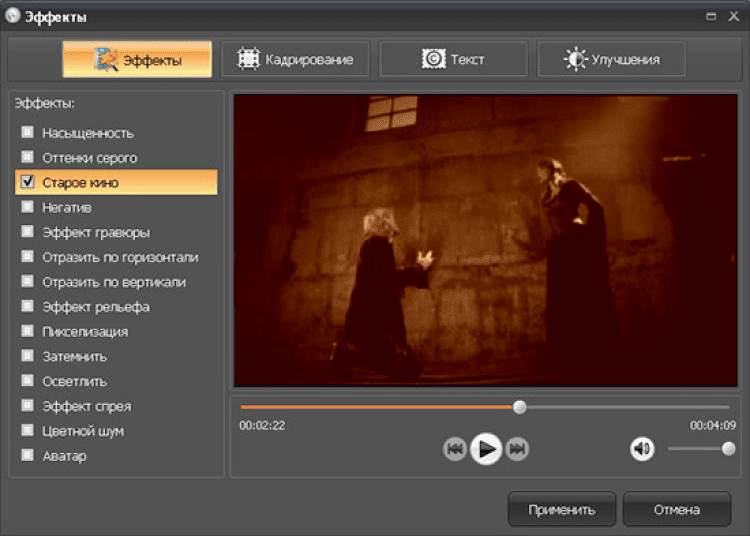Uncheck the Старое кино effect
This screenshot has width=750, height=536.
(28, 182)
